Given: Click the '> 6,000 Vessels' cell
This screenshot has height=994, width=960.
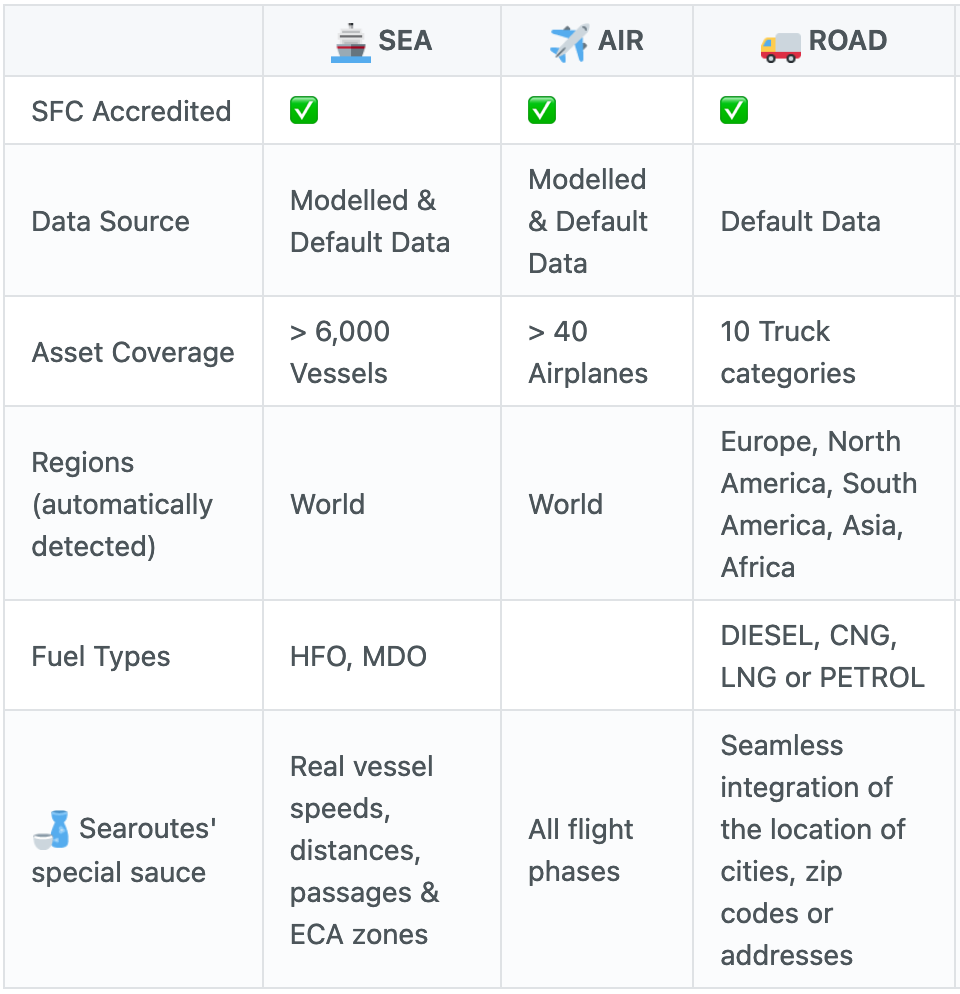Looking at the screenshot, I should tap(382, 352).
